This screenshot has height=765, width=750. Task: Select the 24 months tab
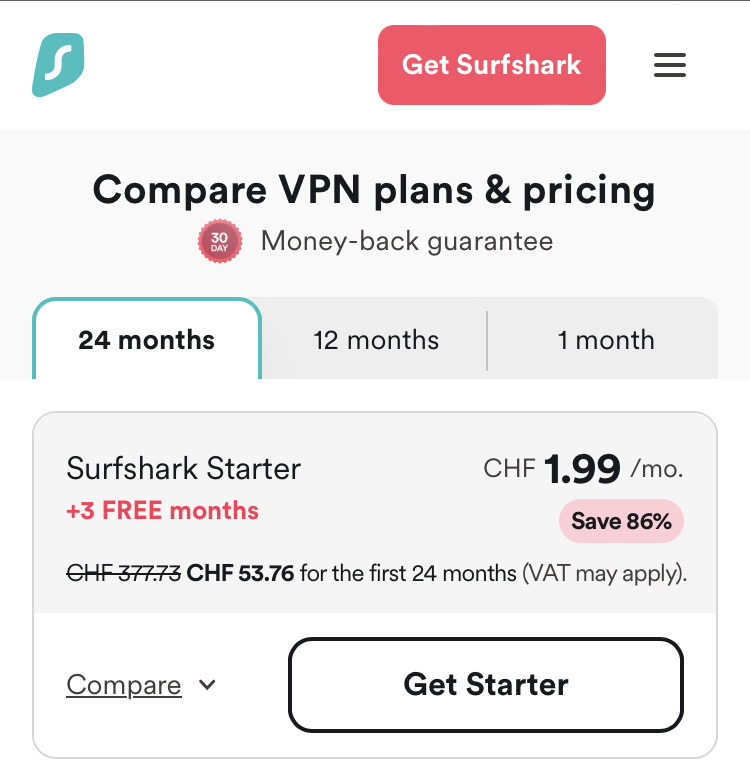point(147,340)
